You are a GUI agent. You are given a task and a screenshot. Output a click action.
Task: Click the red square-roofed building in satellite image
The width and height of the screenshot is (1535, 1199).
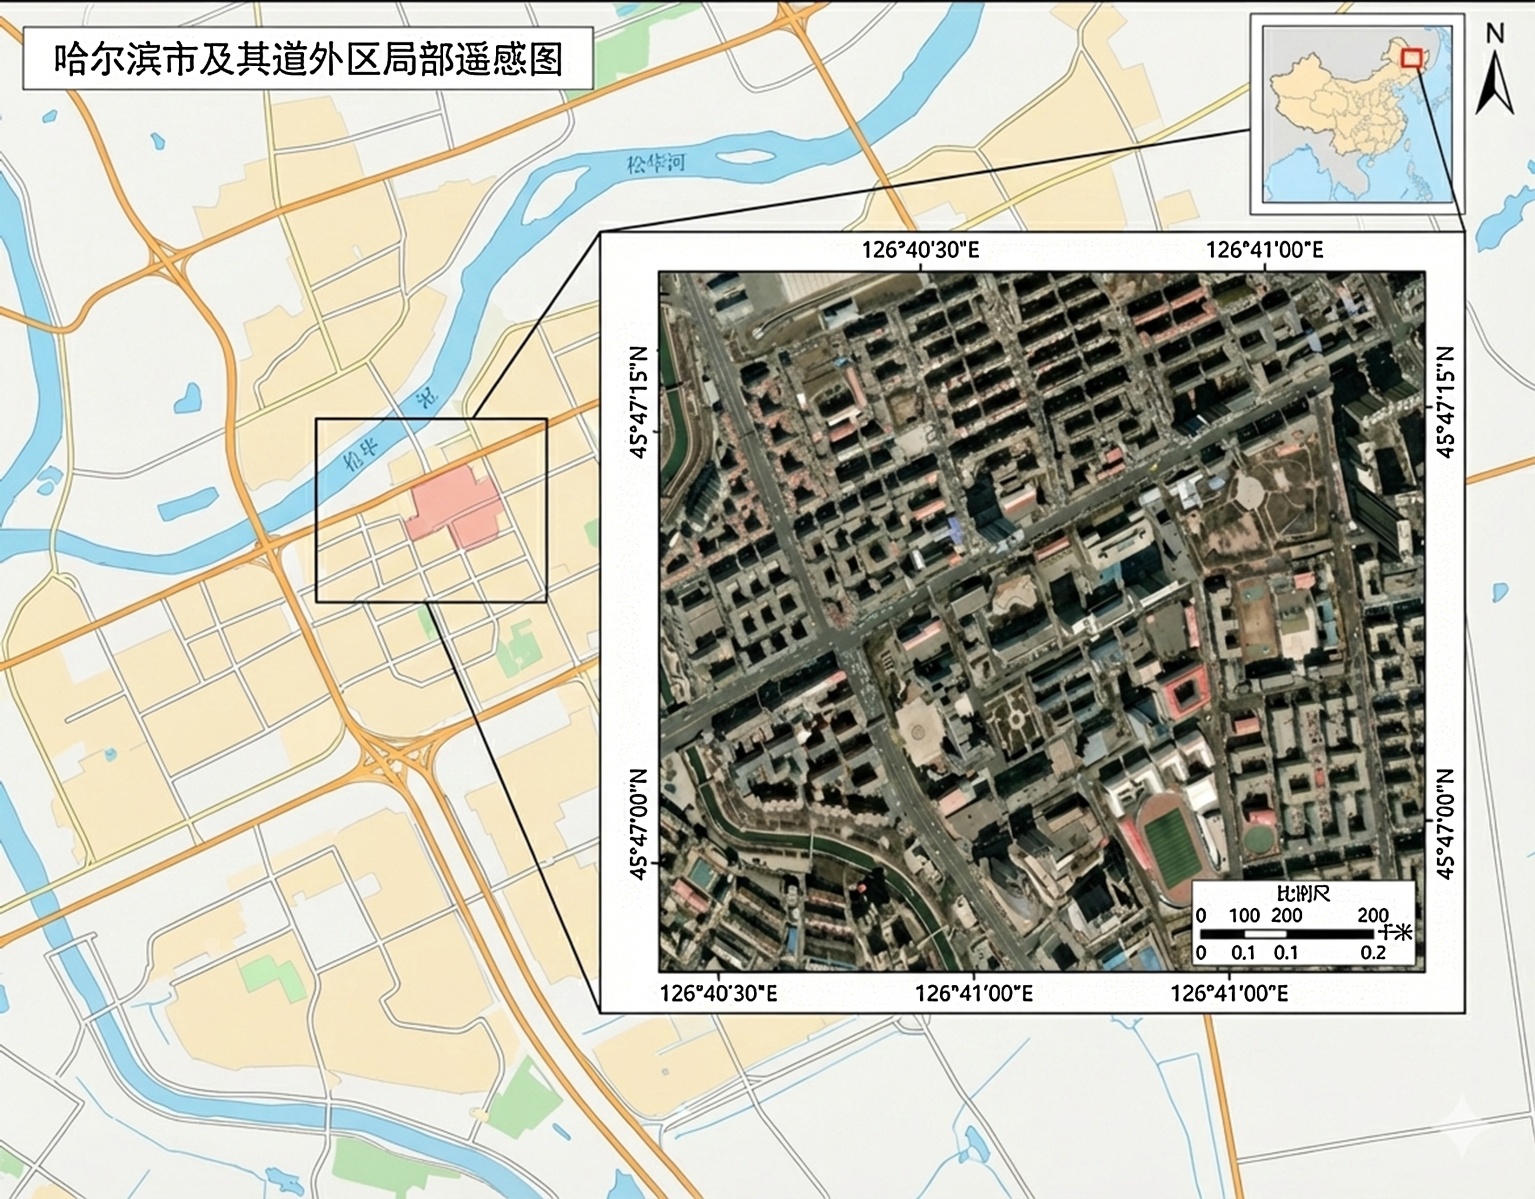(1186, 692)
